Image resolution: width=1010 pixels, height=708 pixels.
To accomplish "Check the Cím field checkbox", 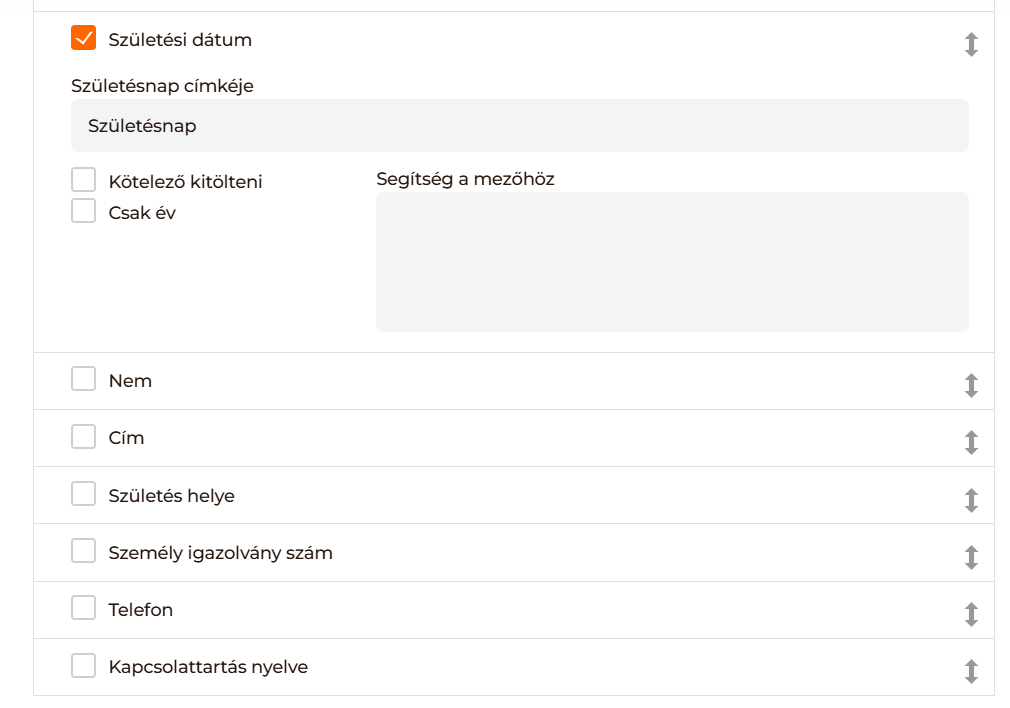I will point(84,437).
